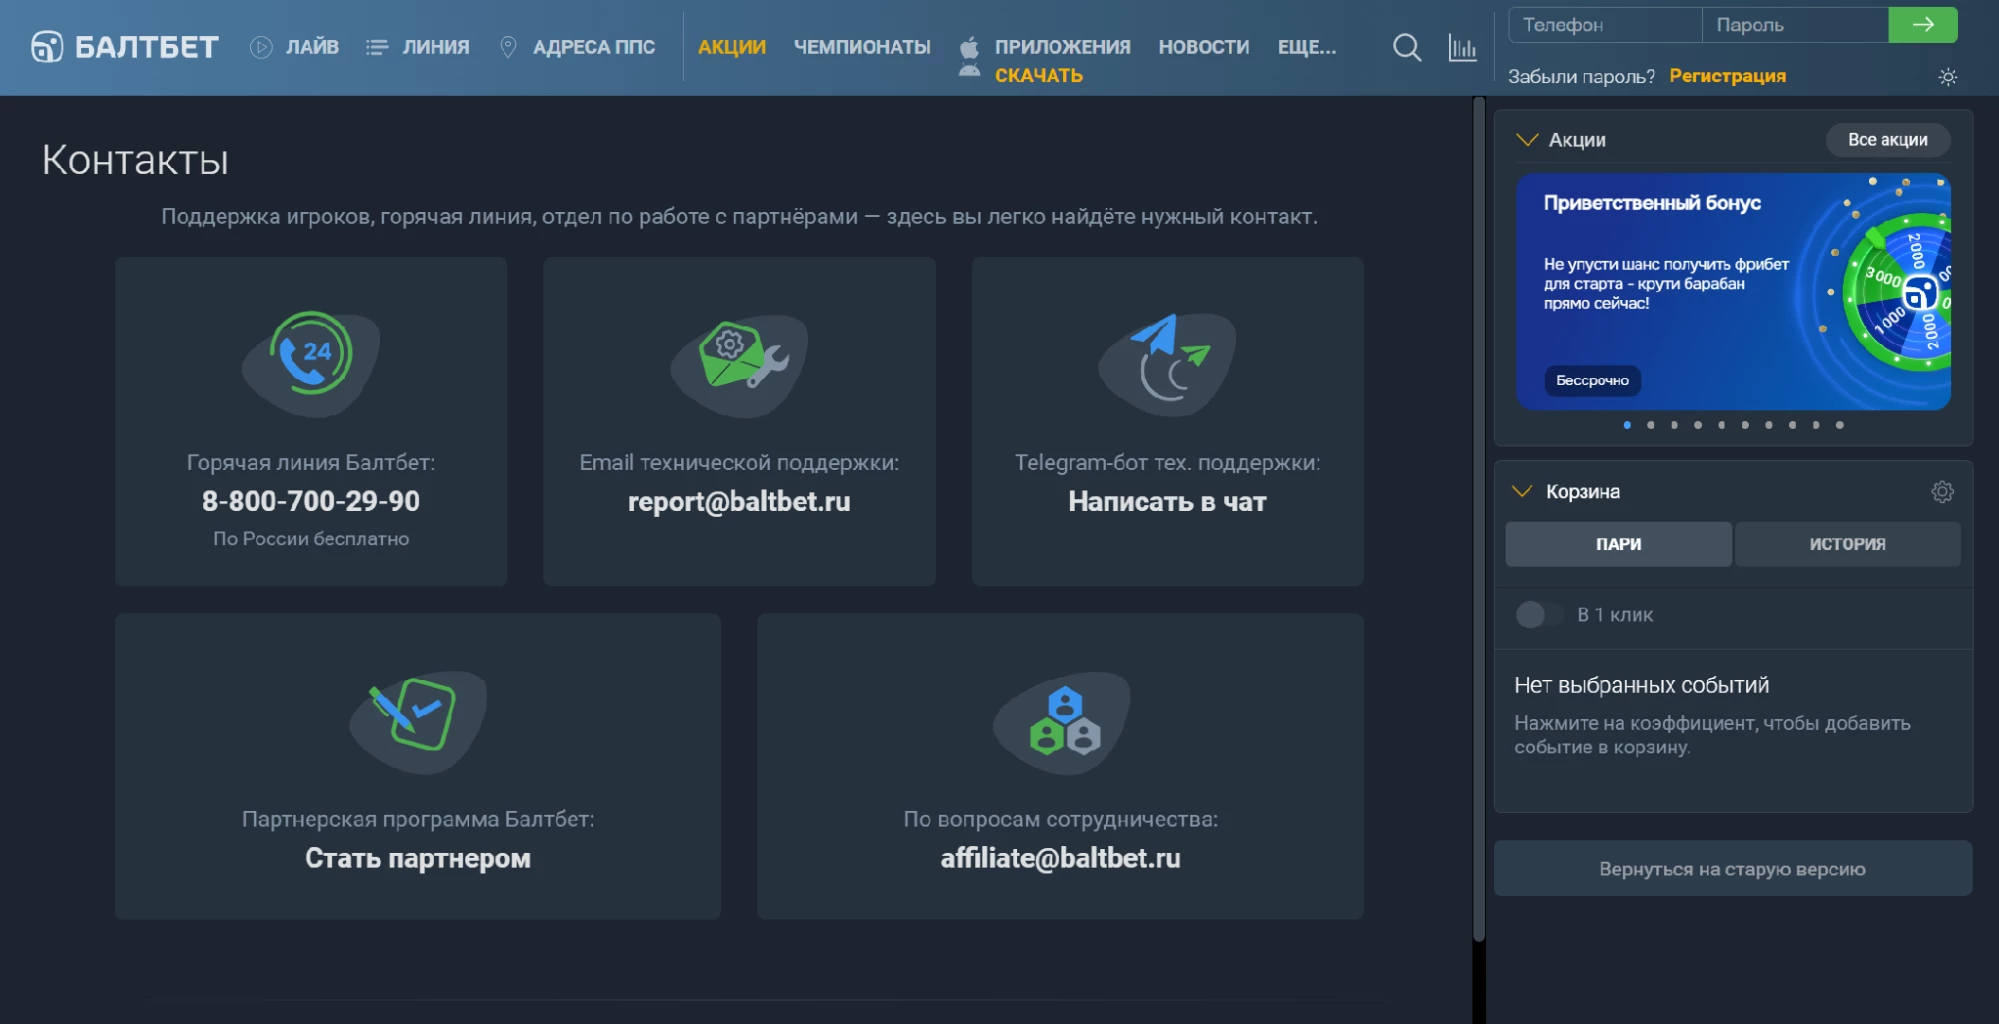
Task: Open the ЛИНИЯ section
Action: click(436, 47)
